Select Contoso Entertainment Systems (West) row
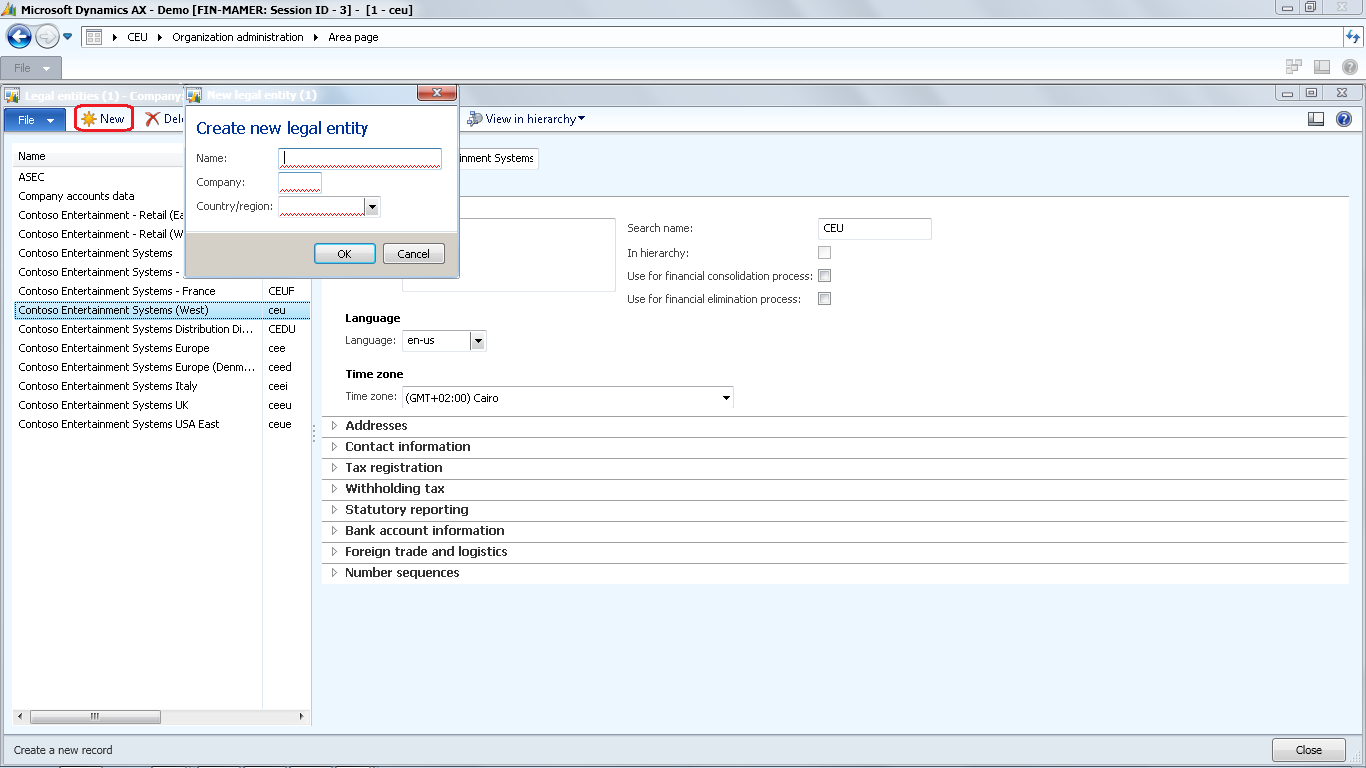The width and height of the screenshot is (1366, 768). point(162,310)
